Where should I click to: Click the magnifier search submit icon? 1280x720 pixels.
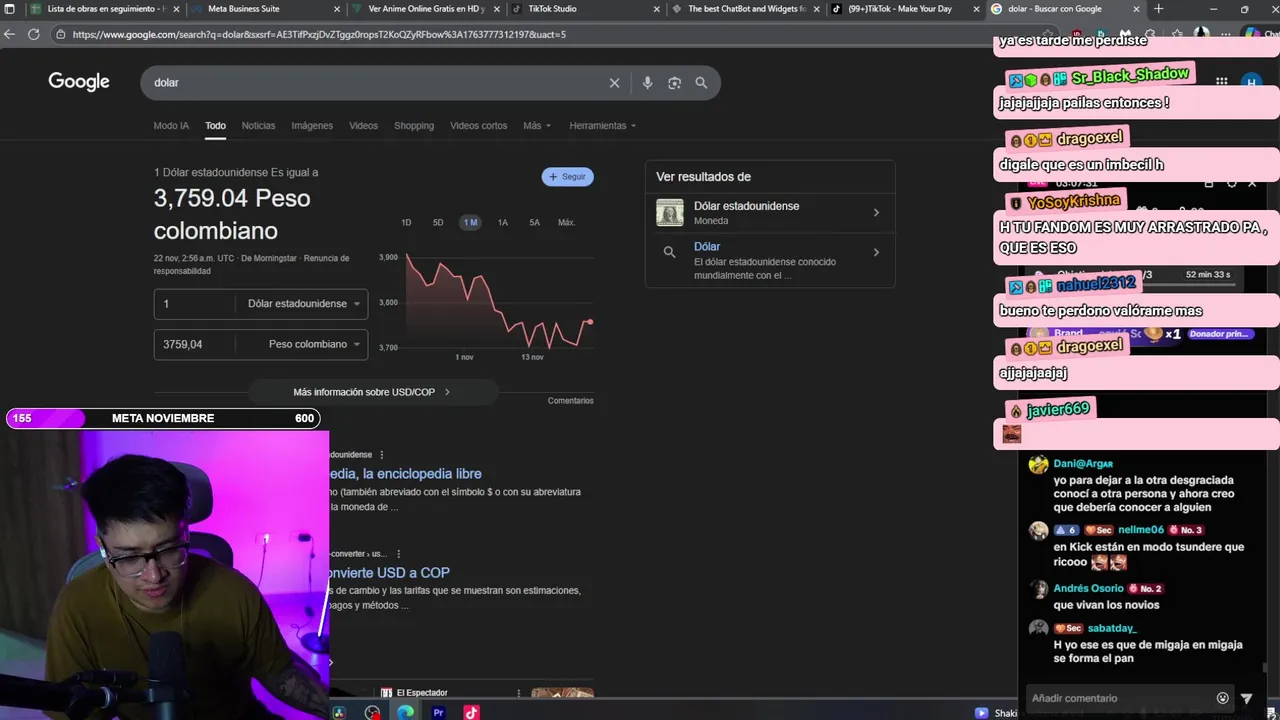pyautogui.click(x=701, y=83)
